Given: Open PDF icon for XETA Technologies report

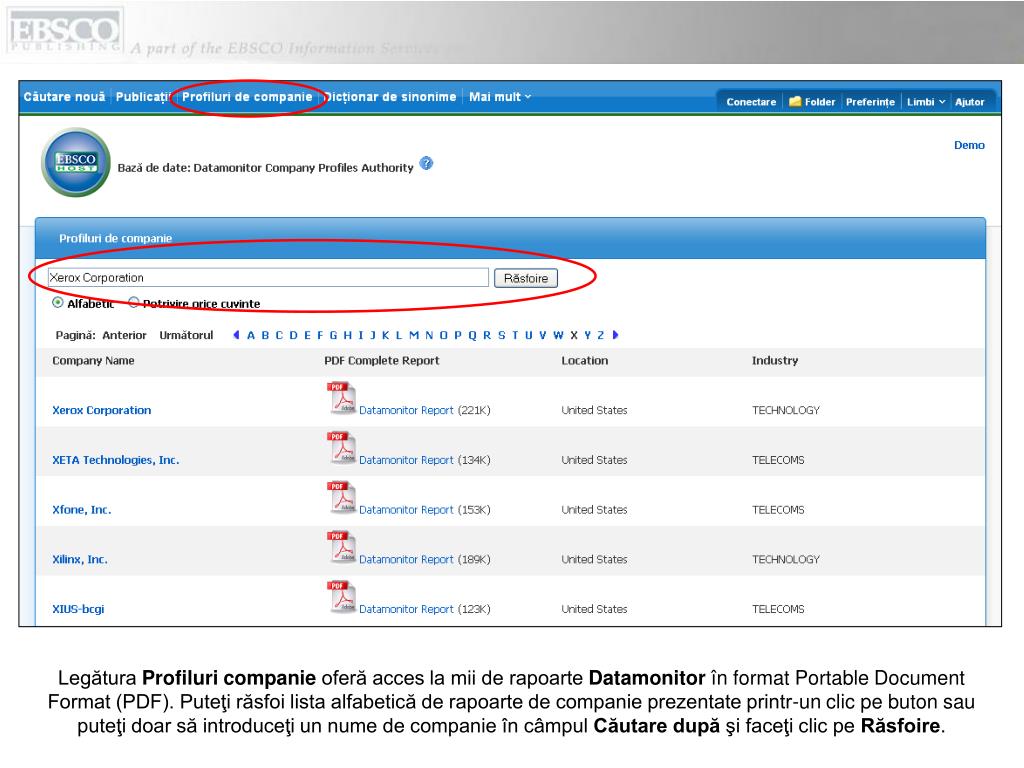Looking at the screenshot, I should point(341,447).
